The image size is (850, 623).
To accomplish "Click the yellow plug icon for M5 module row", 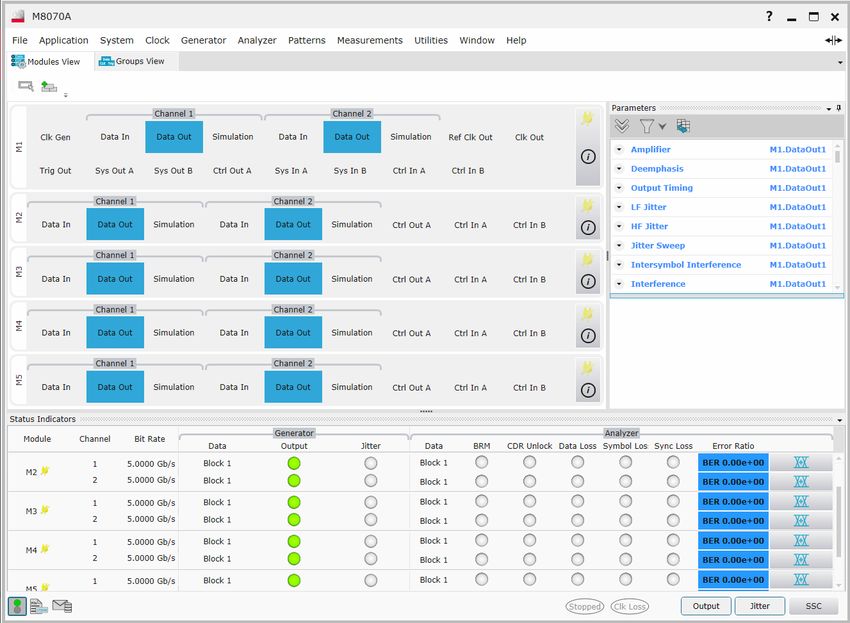I will [587, 368].
